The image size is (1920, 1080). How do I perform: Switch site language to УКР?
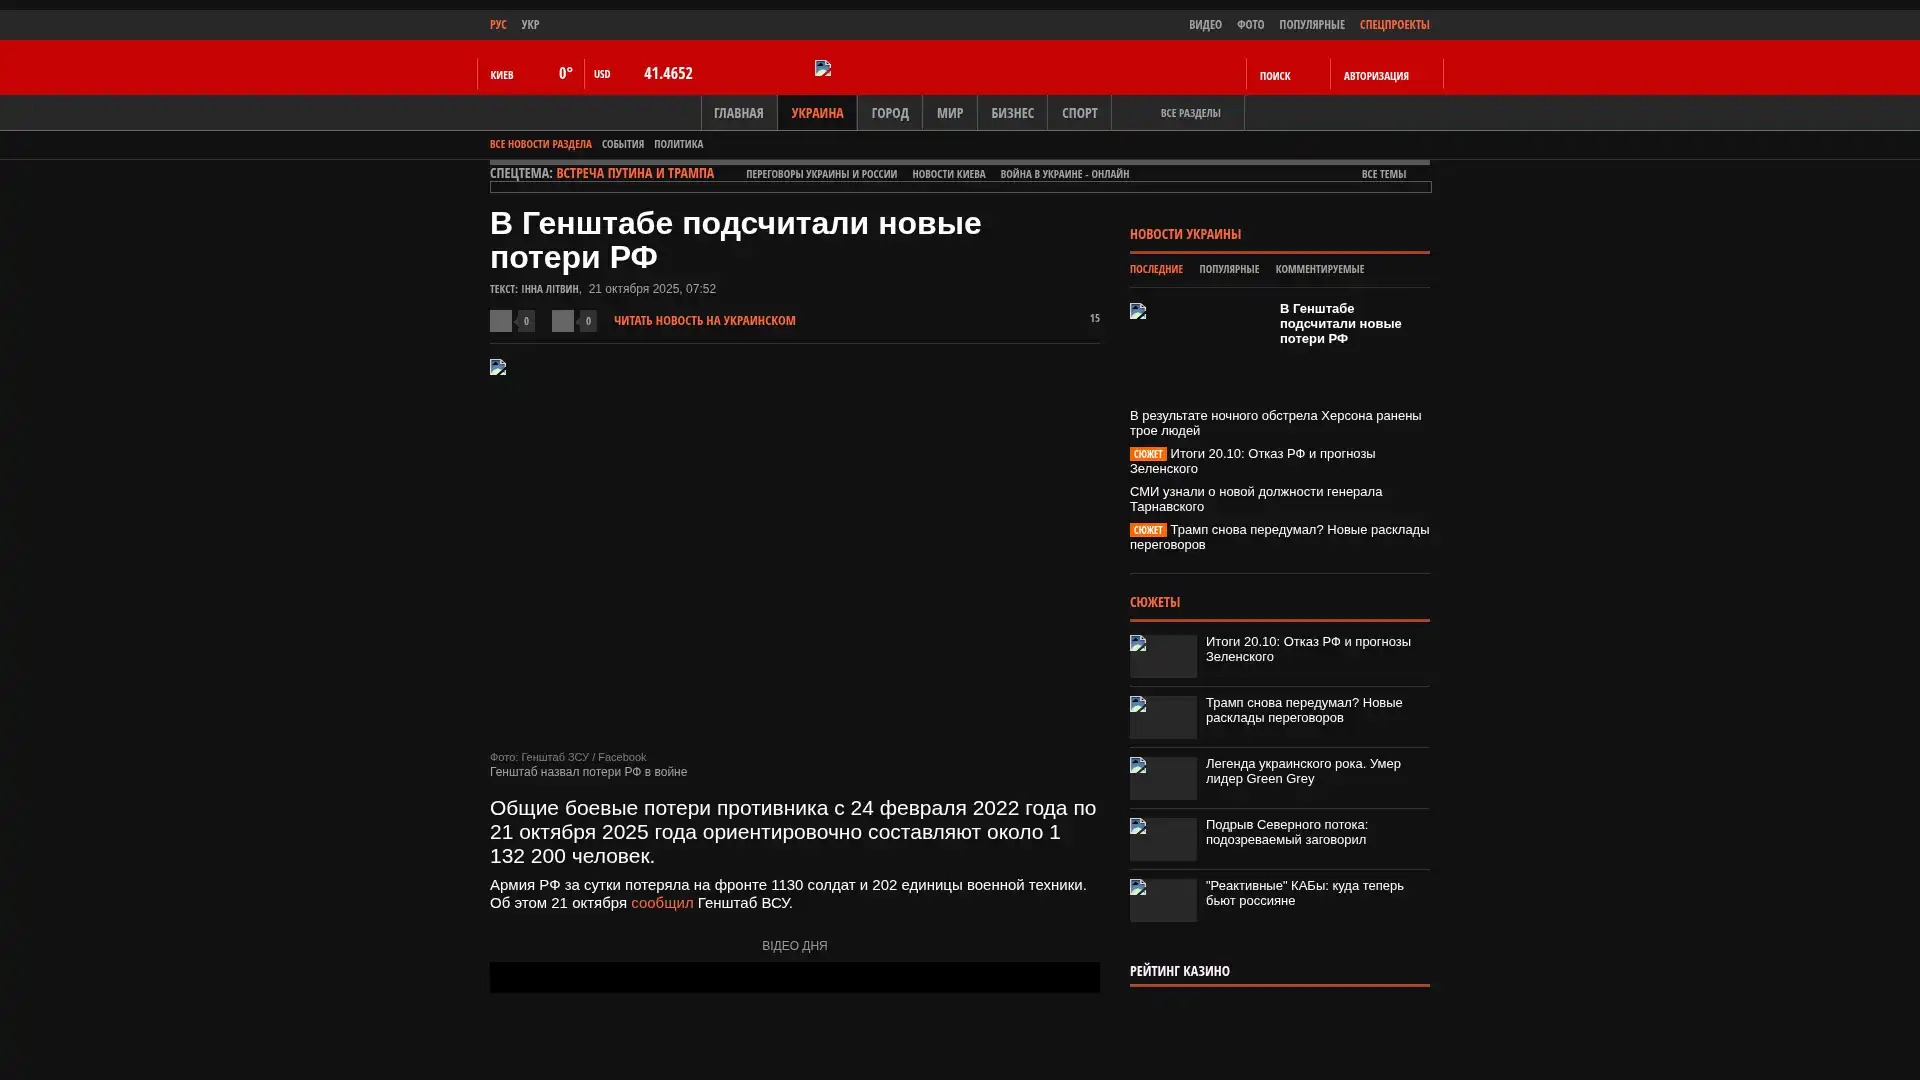click(x=530, y=24)
